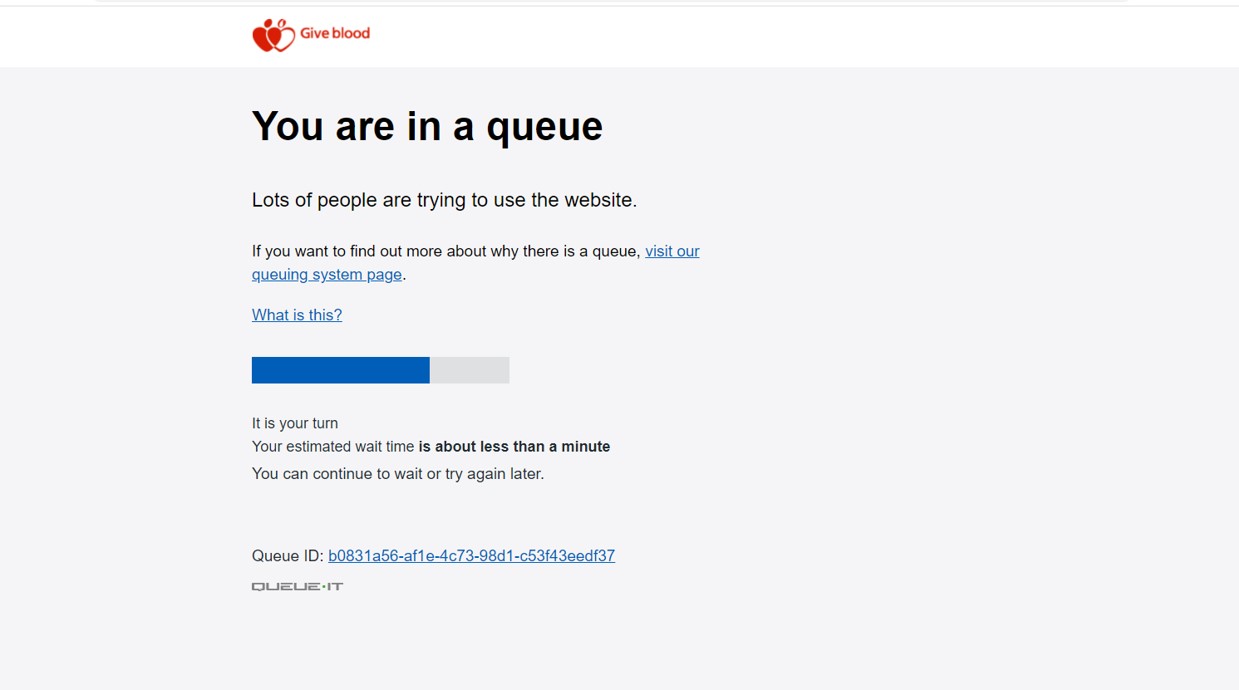Click the grey unfilled part of progress bar
Viewport: 1239px width, 690px height.
click(469, 370)
